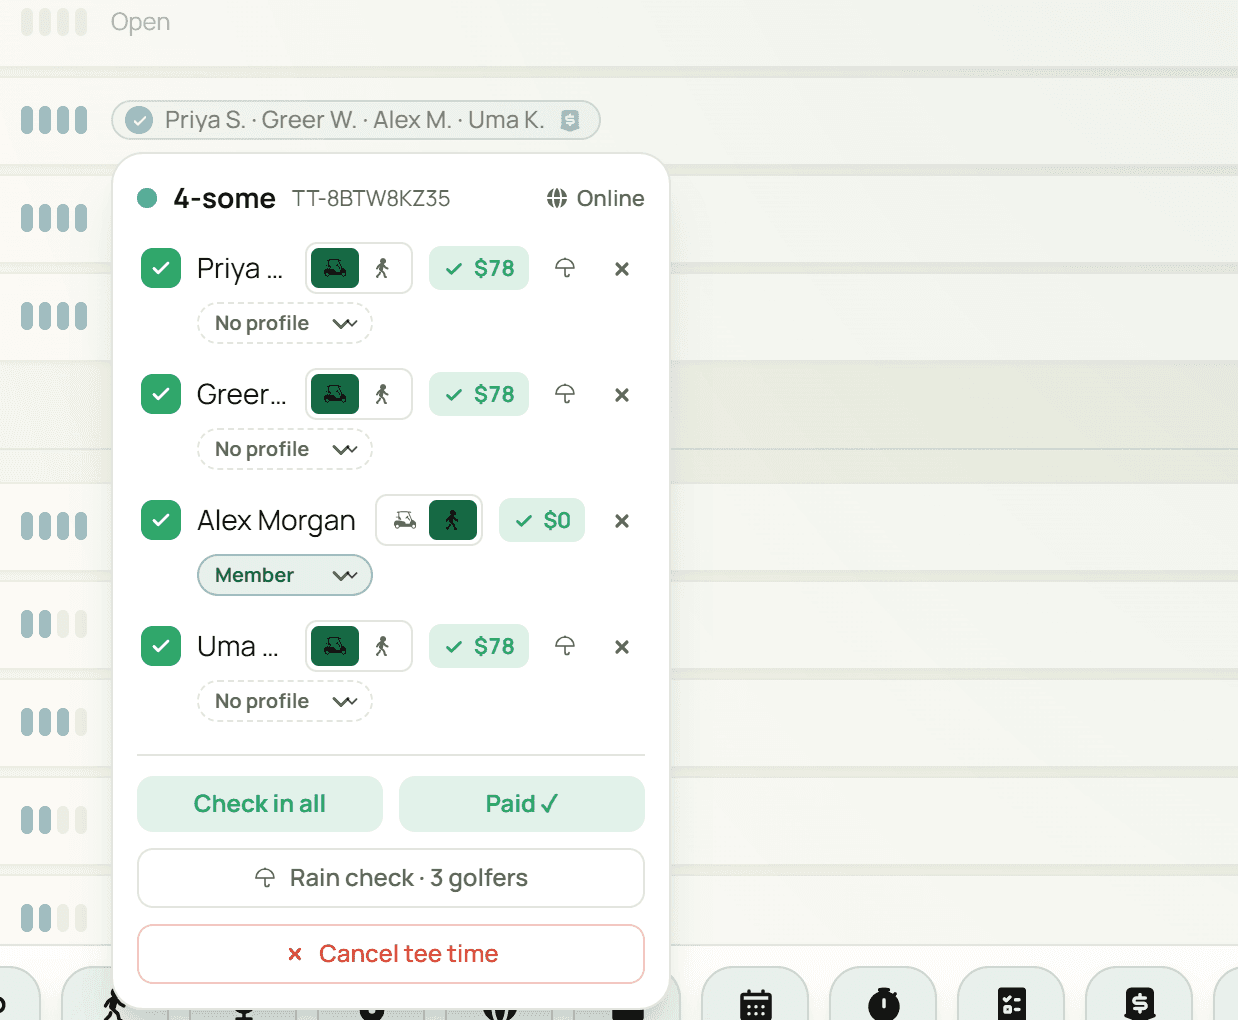Screen dimensions: 1238x1020
Task: Click the Check in all button
Action: click(x=260, y=804)
